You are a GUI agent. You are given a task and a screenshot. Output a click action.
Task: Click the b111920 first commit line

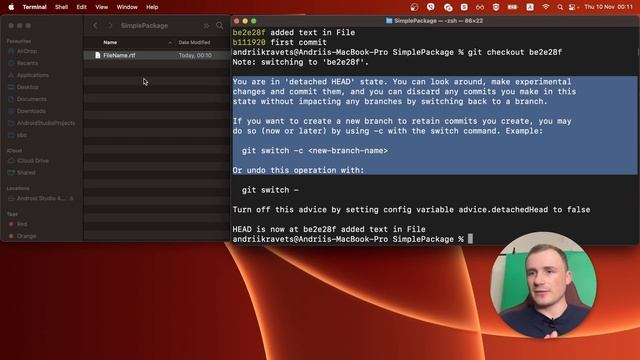click(279, 42)
